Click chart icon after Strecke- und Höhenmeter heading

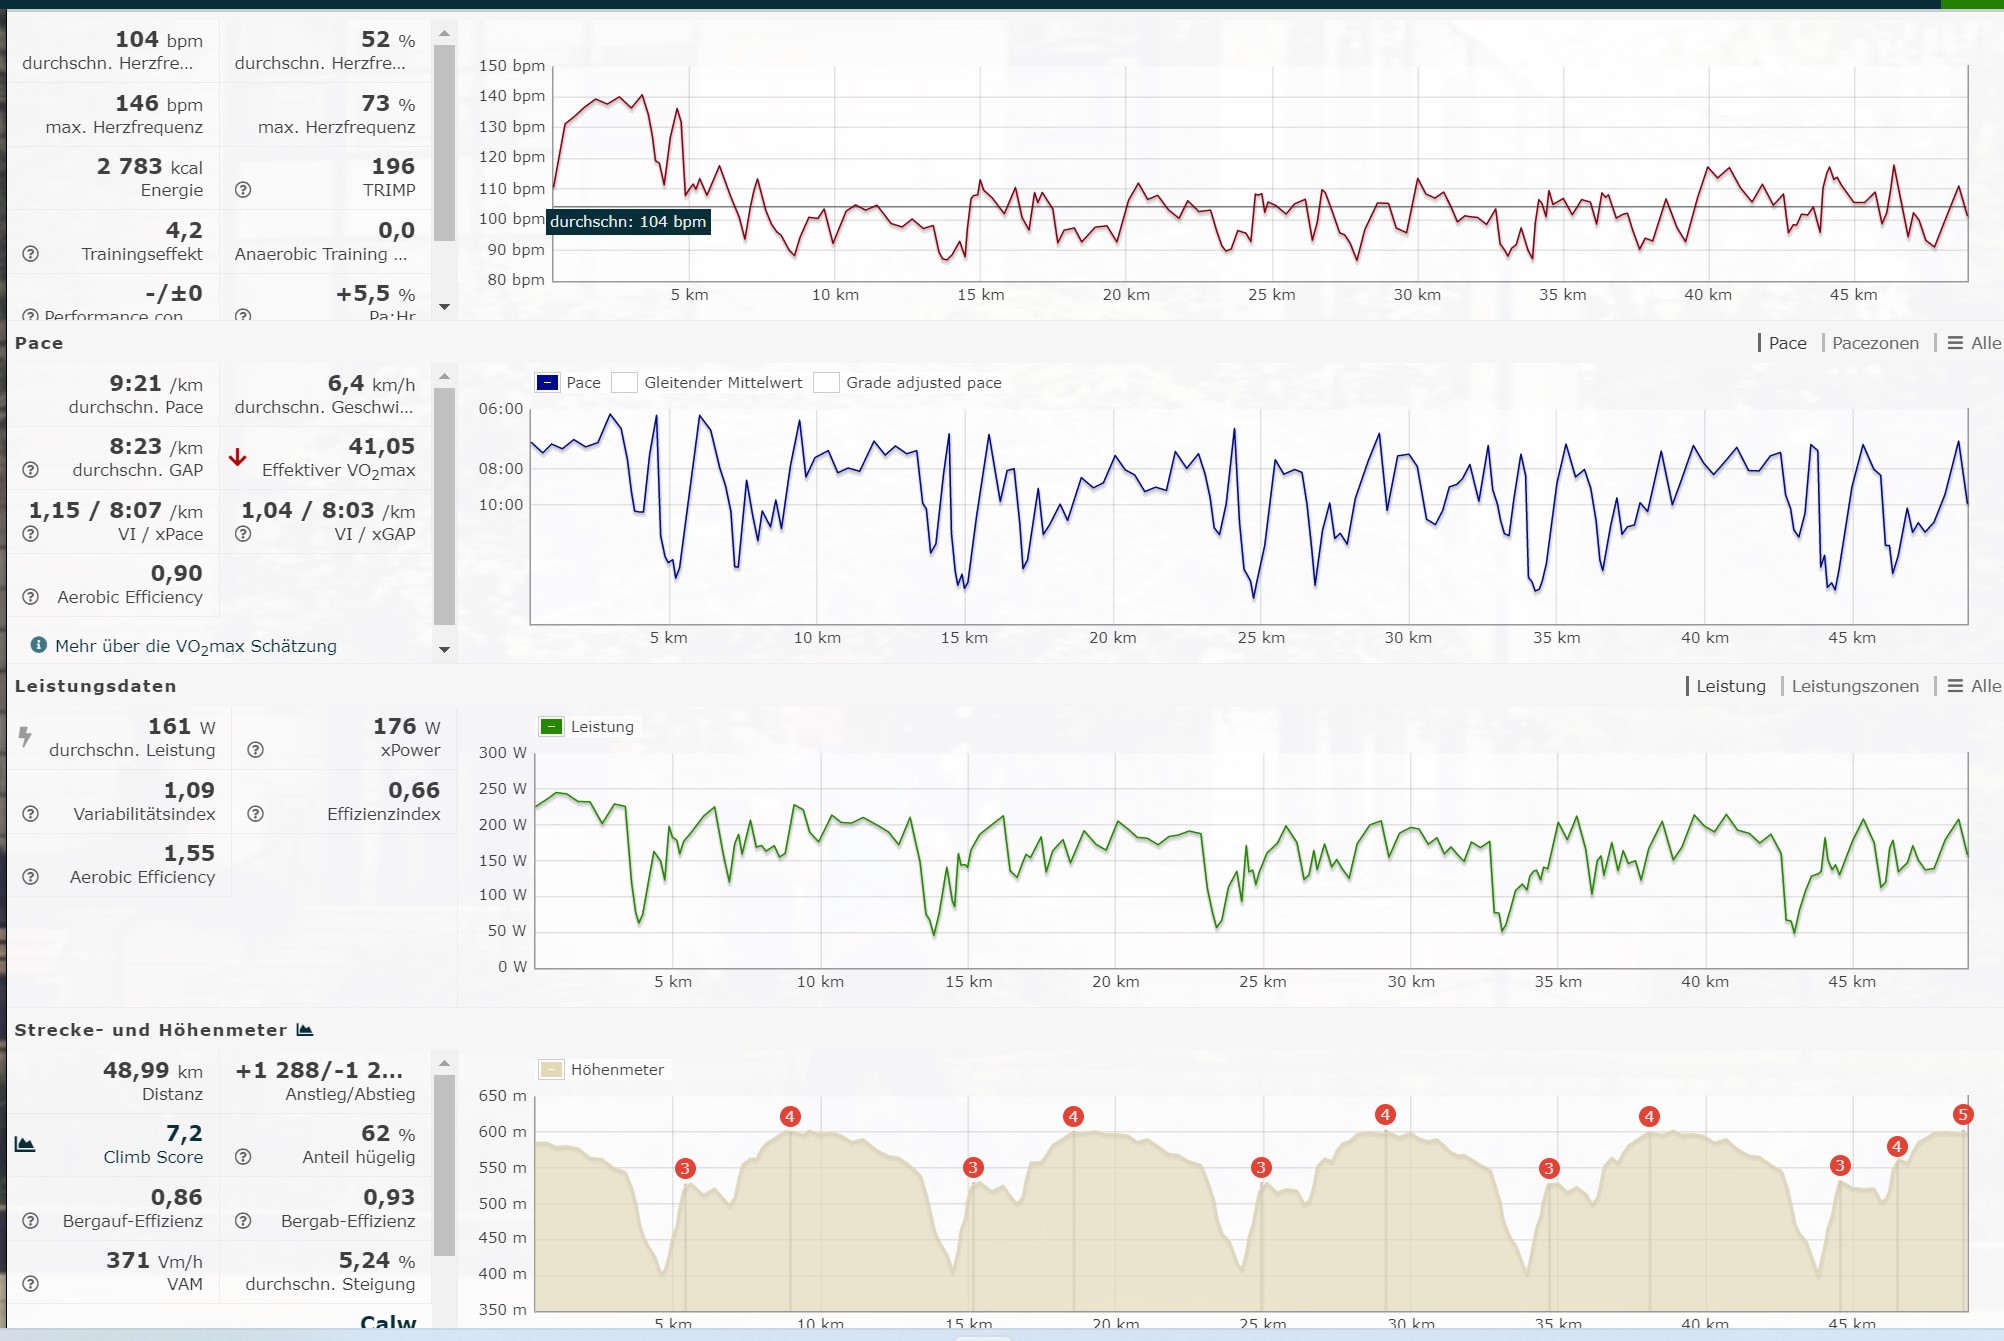[305, 1030]
